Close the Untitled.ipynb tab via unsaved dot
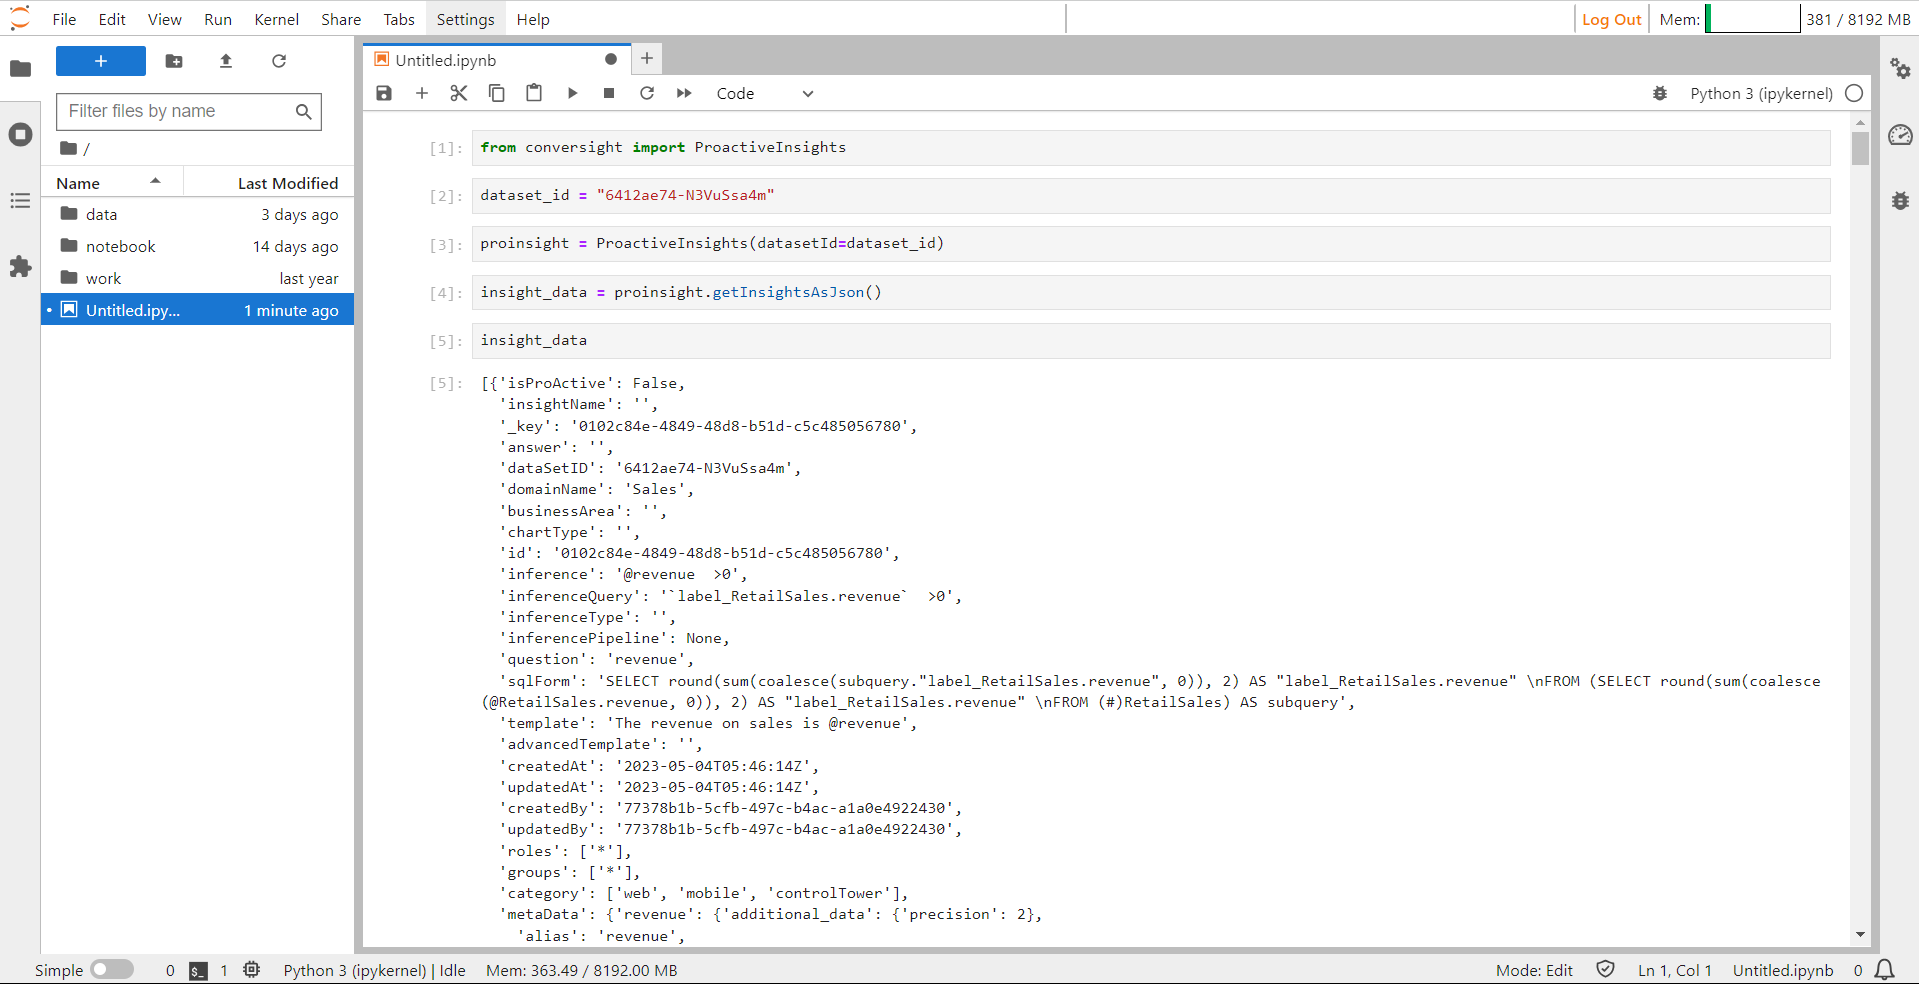 point(611,60)
